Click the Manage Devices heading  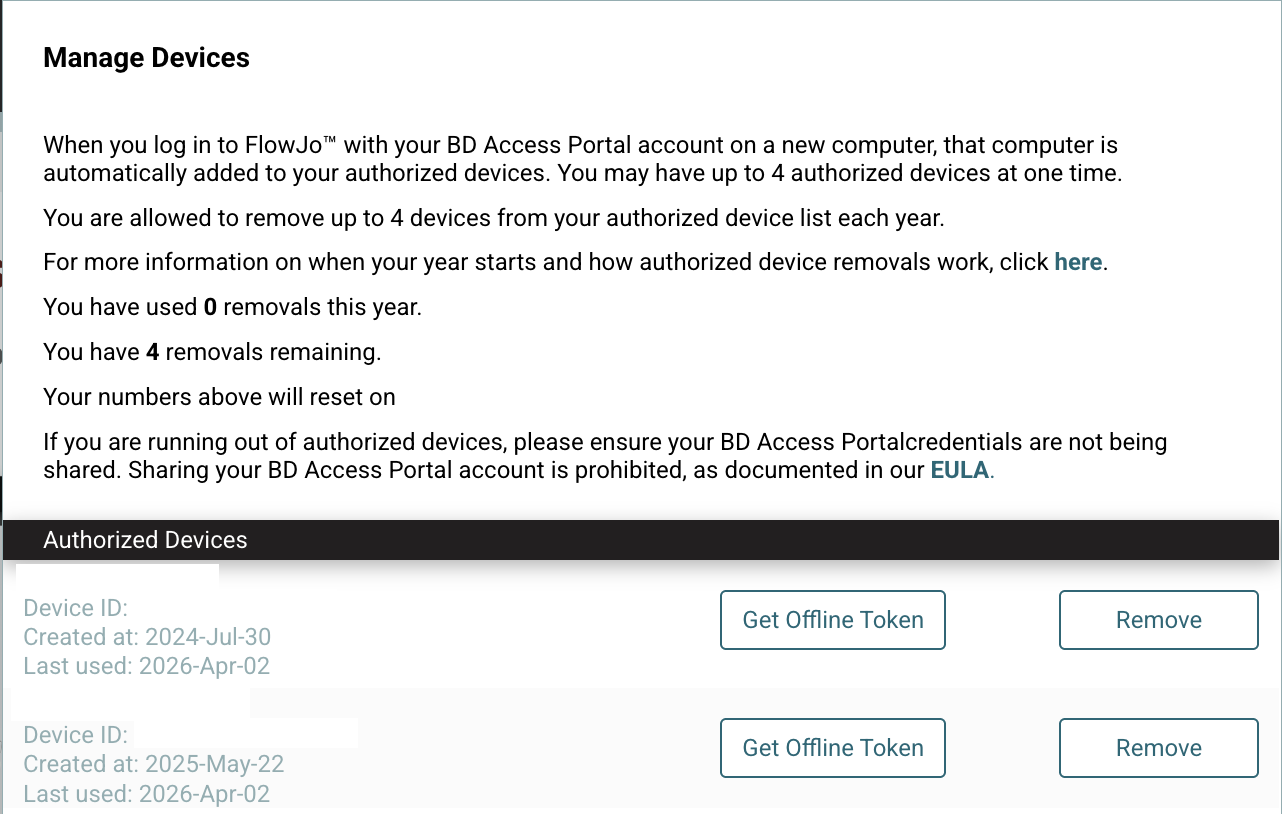click(x=146, y=58)
